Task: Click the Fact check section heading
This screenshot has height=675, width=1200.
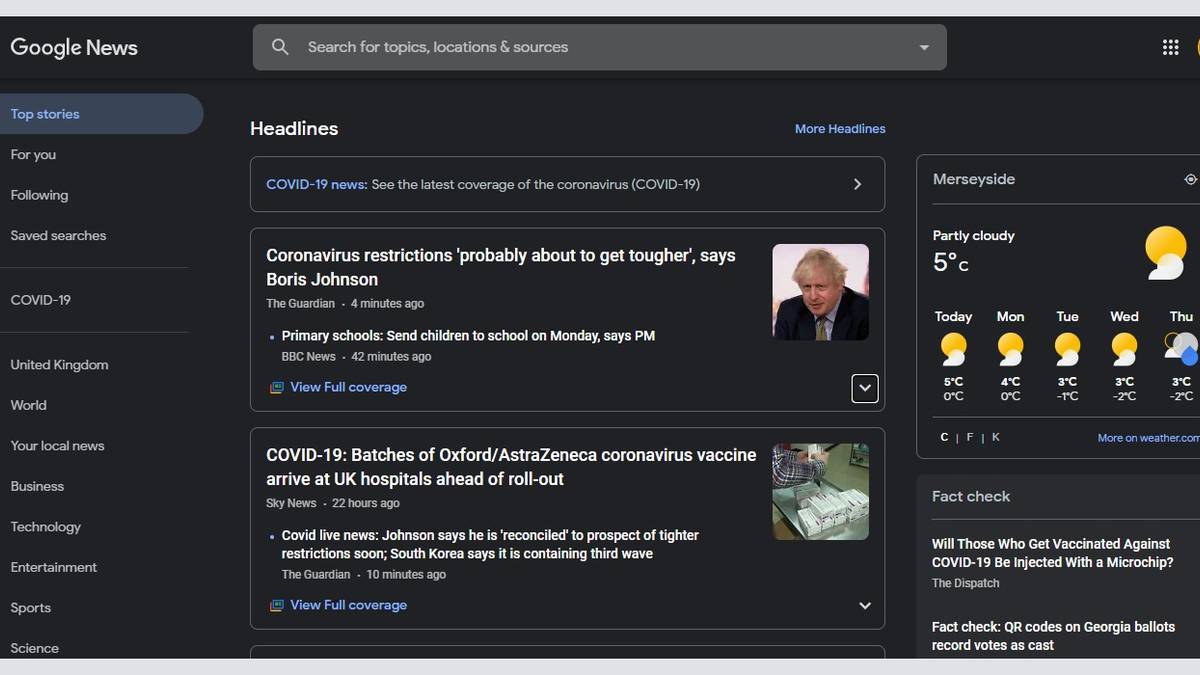Action: (971, 496)
